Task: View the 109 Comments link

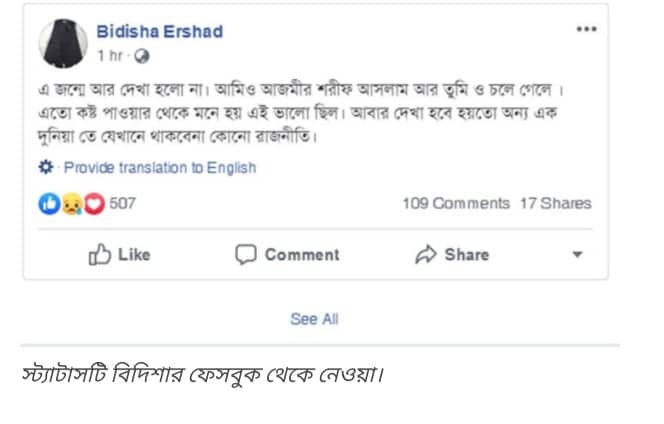Action: pos(455,204)
